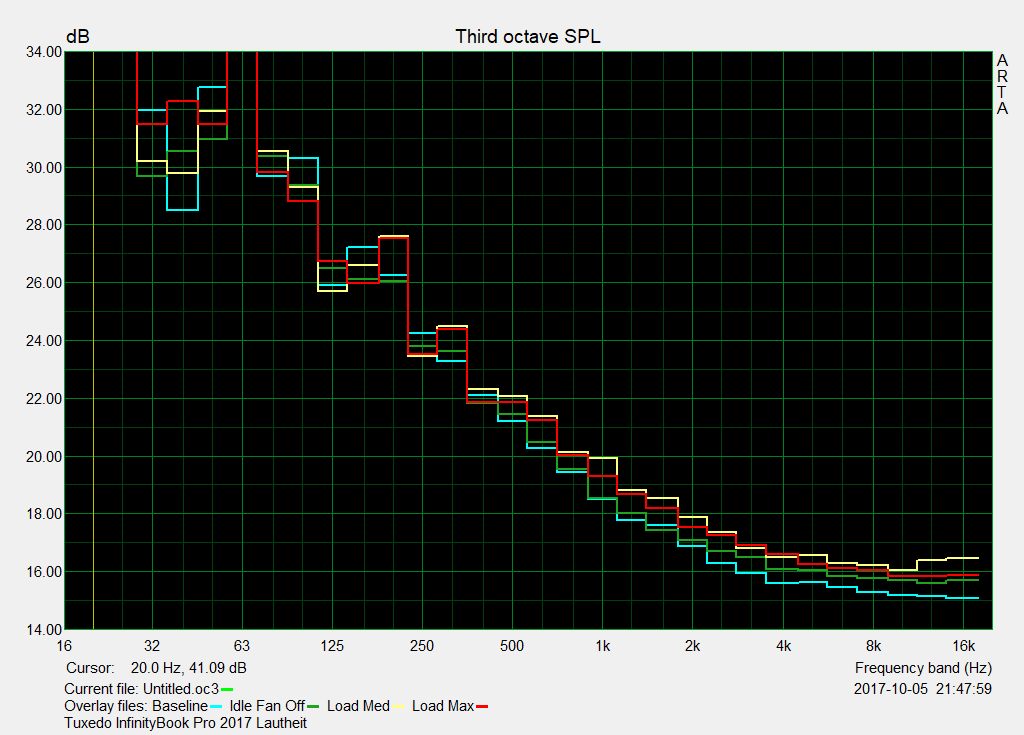Click the 'Third octave SPL' chart title

pyautogui.click(x=528, y=37)
